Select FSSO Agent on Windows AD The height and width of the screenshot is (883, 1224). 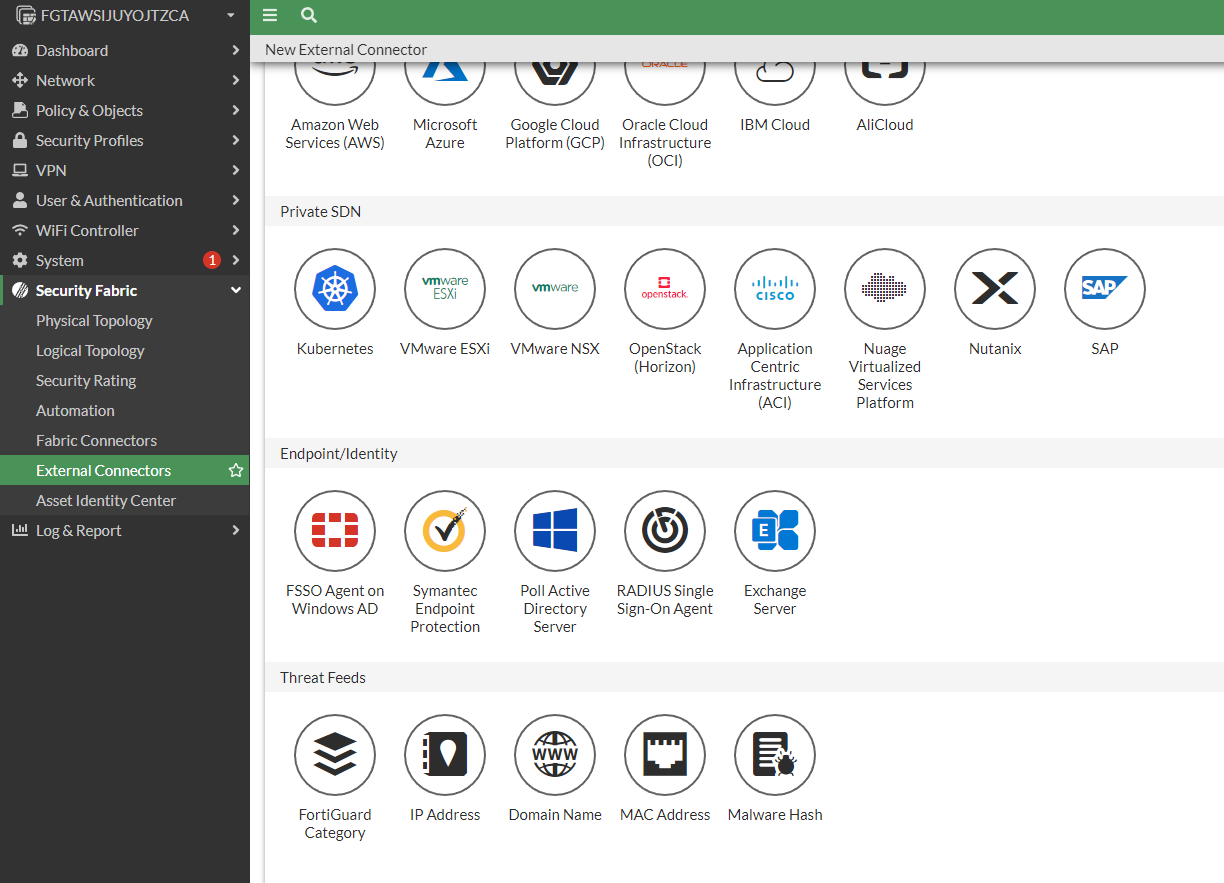(335, 531)
